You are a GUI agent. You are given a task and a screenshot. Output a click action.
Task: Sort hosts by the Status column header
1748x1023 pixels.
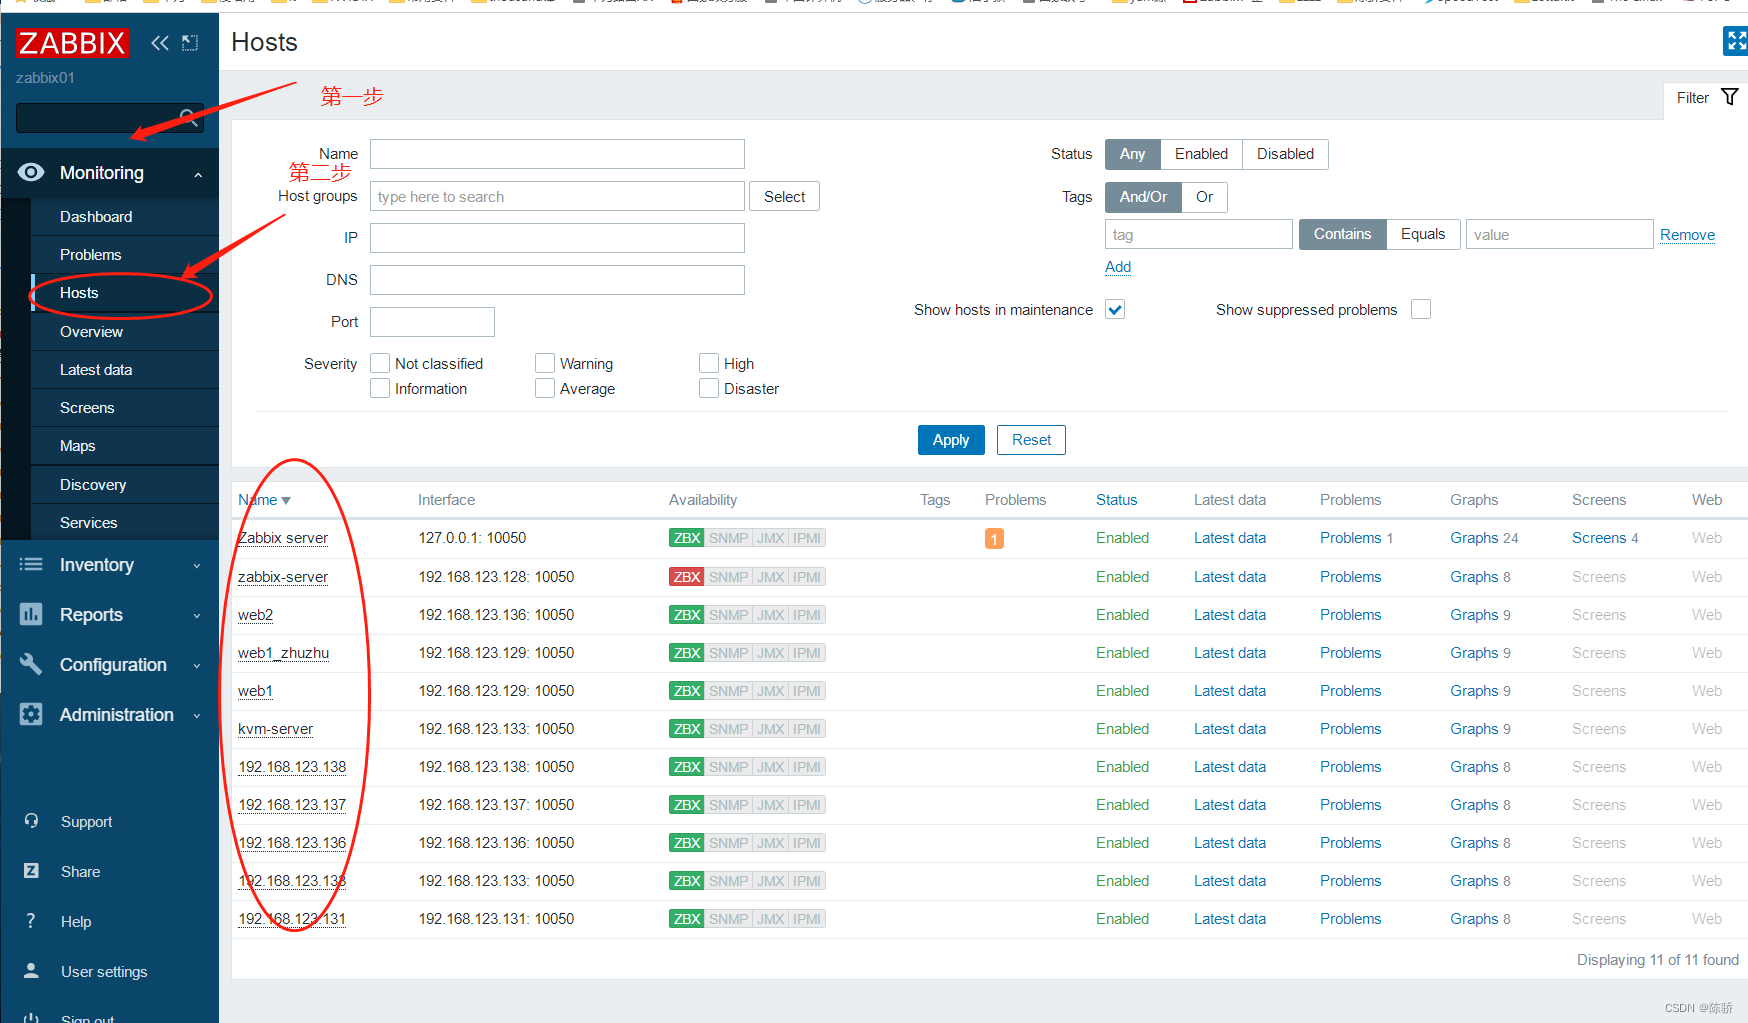(1116, 500)
